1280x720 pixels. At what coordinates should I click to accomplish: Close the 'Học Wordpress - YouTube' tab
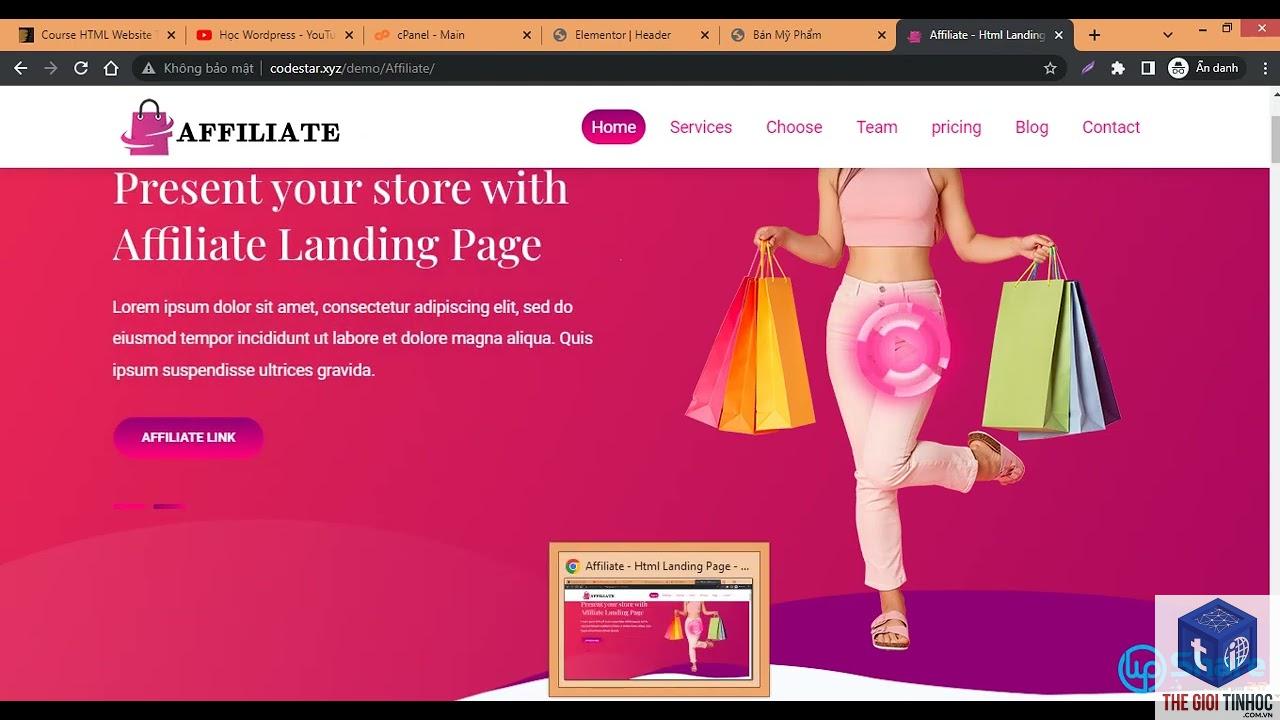(349, 35)
